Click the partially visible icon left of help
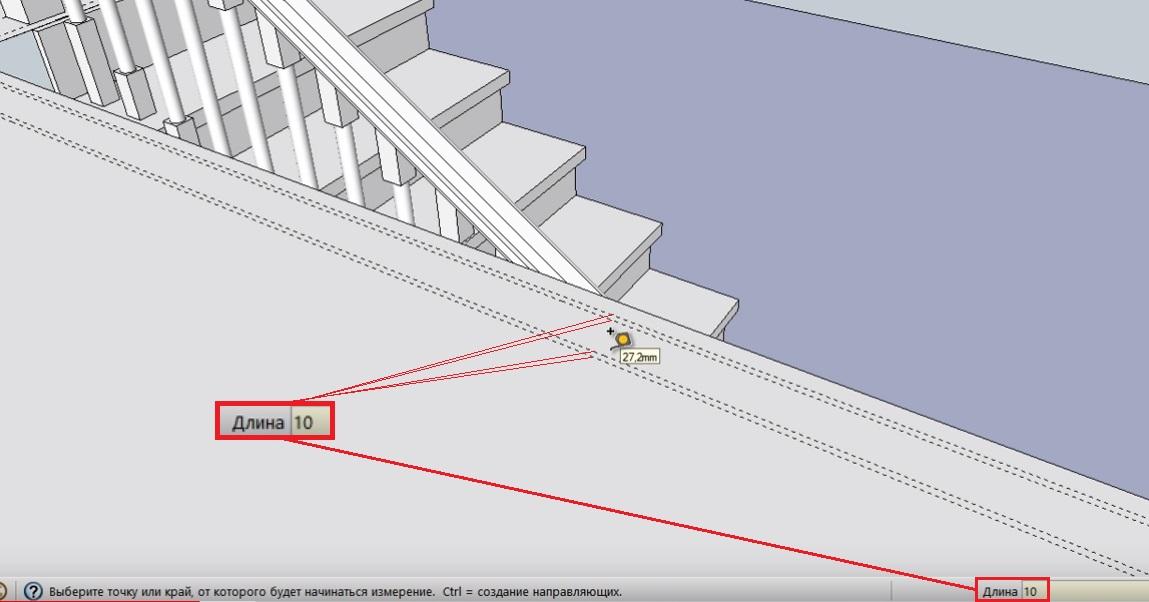Screen dimensions: 1149x602 point(3,591)
